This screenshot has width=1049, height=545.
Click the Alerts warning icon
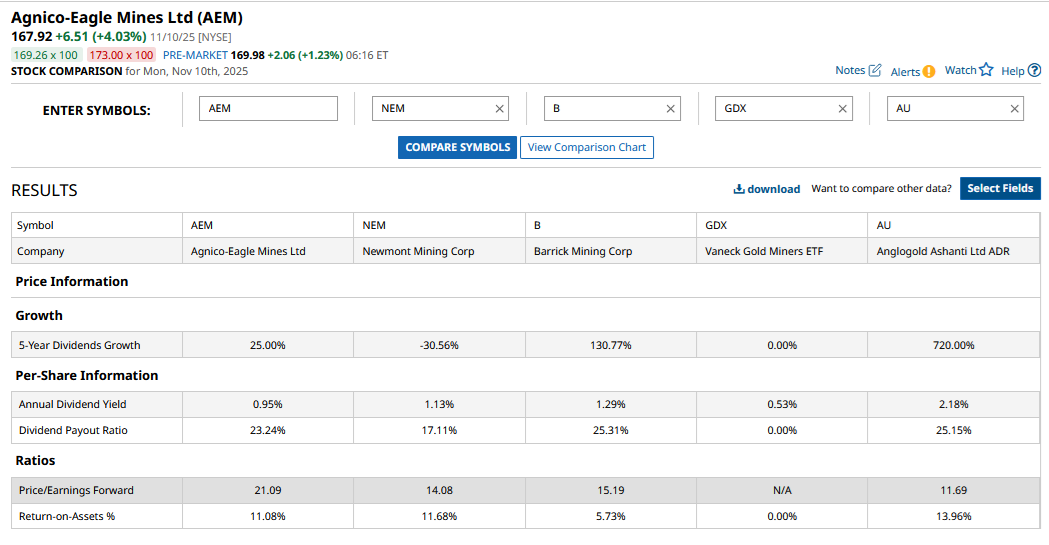[929, 71]
